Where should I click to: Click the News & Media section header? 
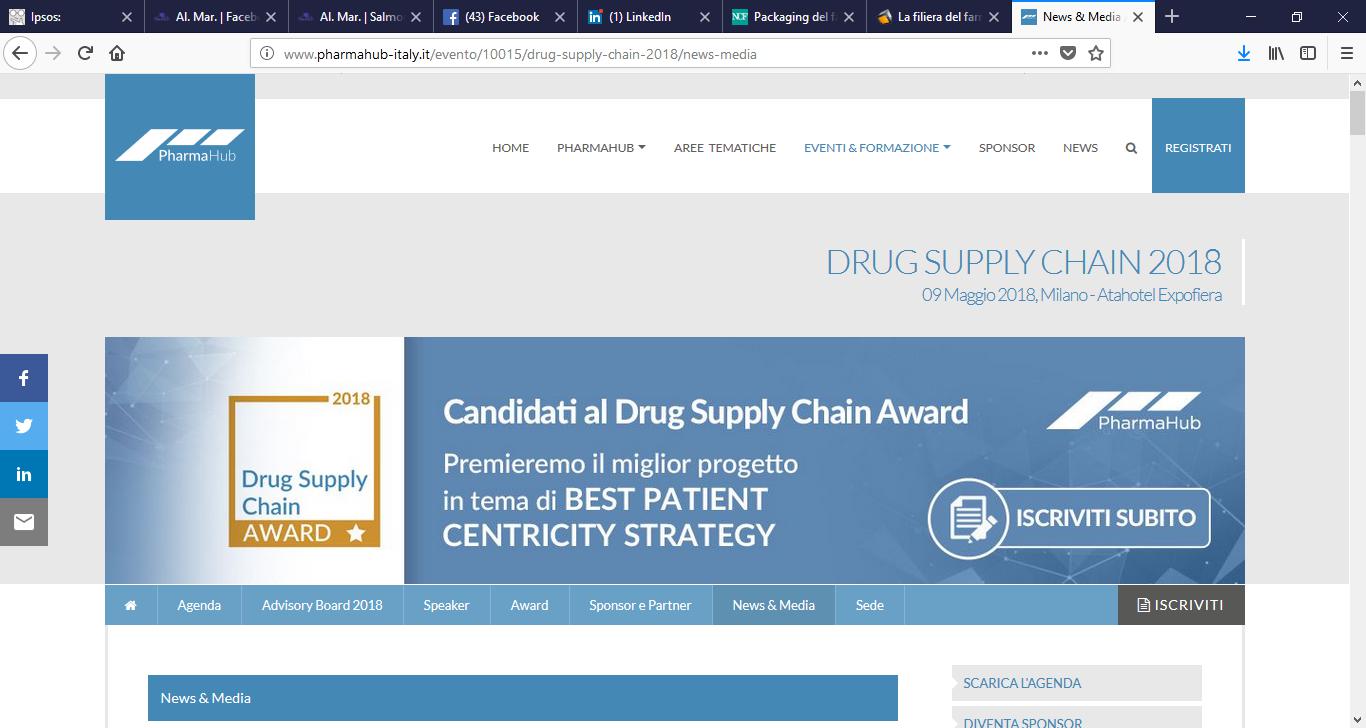[x=523, y=698]
